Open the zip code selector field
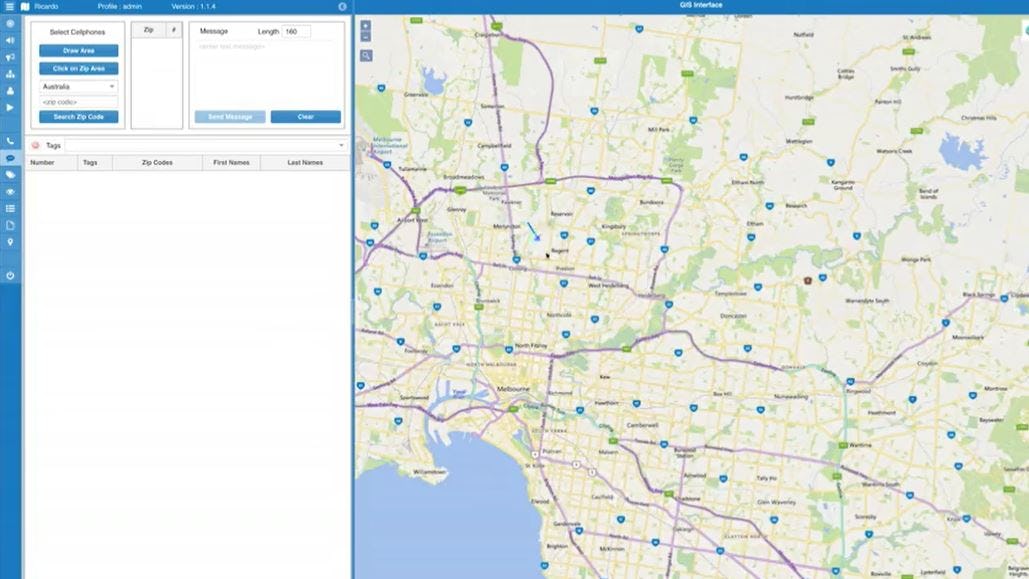The image size is (1029, 579). (x=77, y=101)
